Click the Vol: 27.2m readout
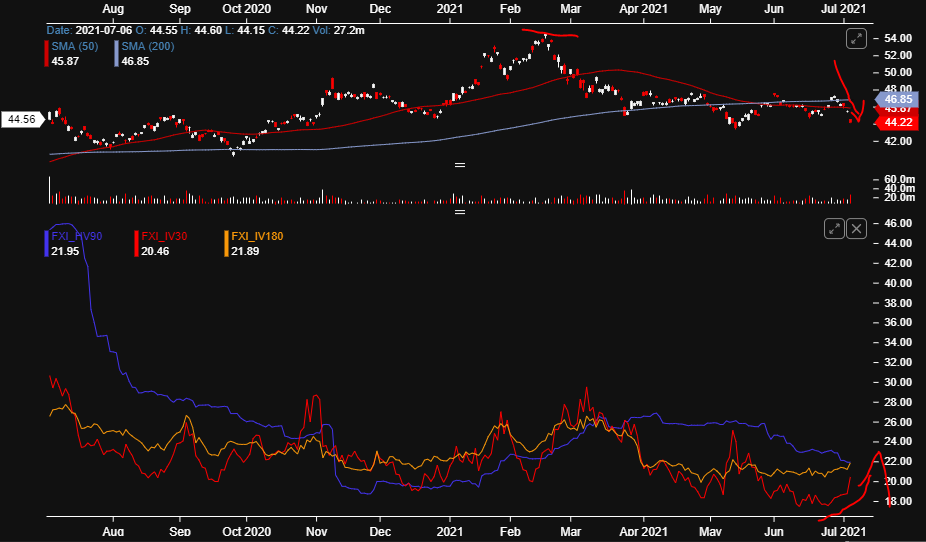Image resolution: width=926 pixels, height=542 pixels. [x=338, y=30]
